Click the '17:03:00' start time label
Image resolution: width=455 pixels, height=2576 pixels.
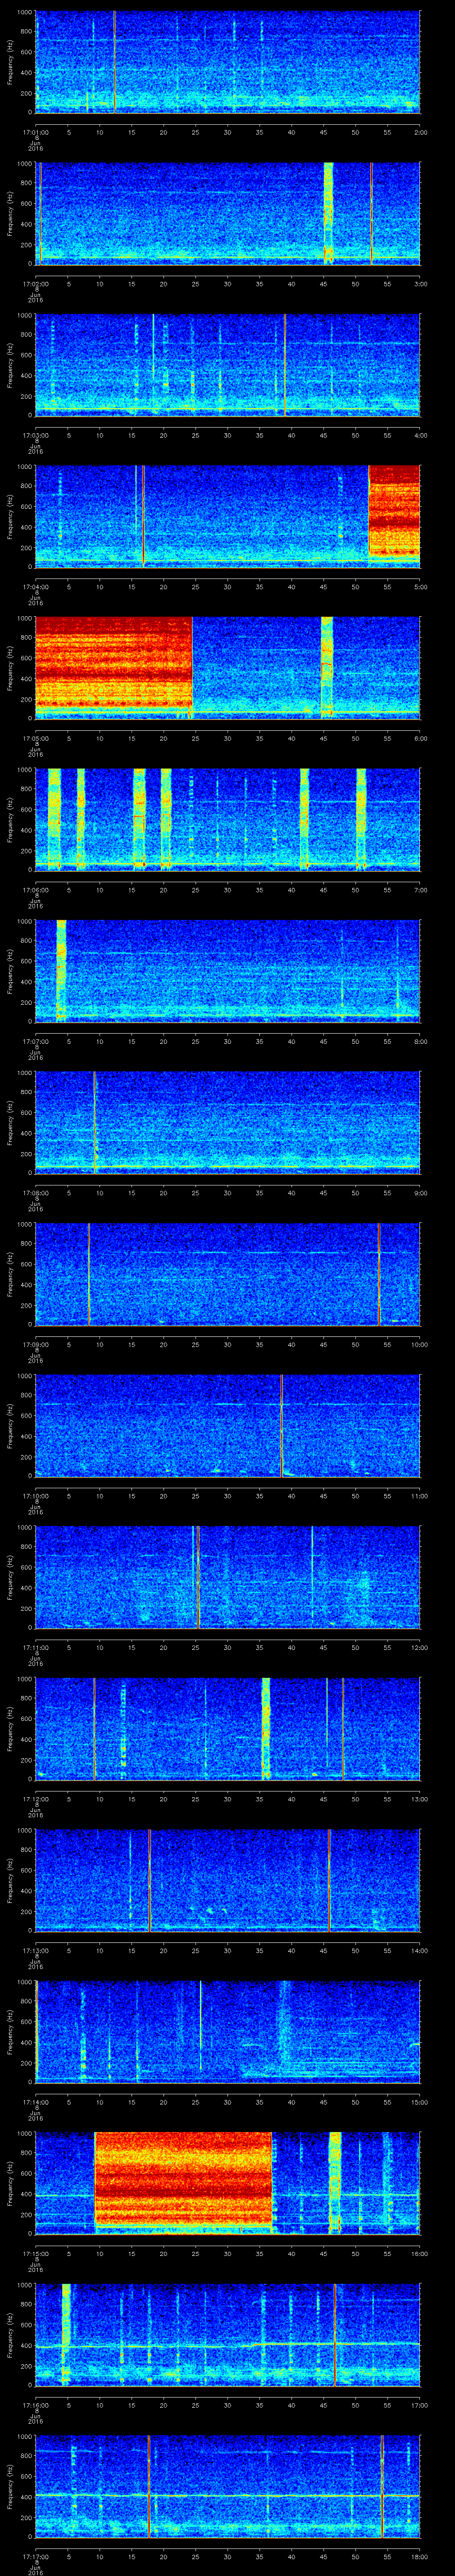35,435
